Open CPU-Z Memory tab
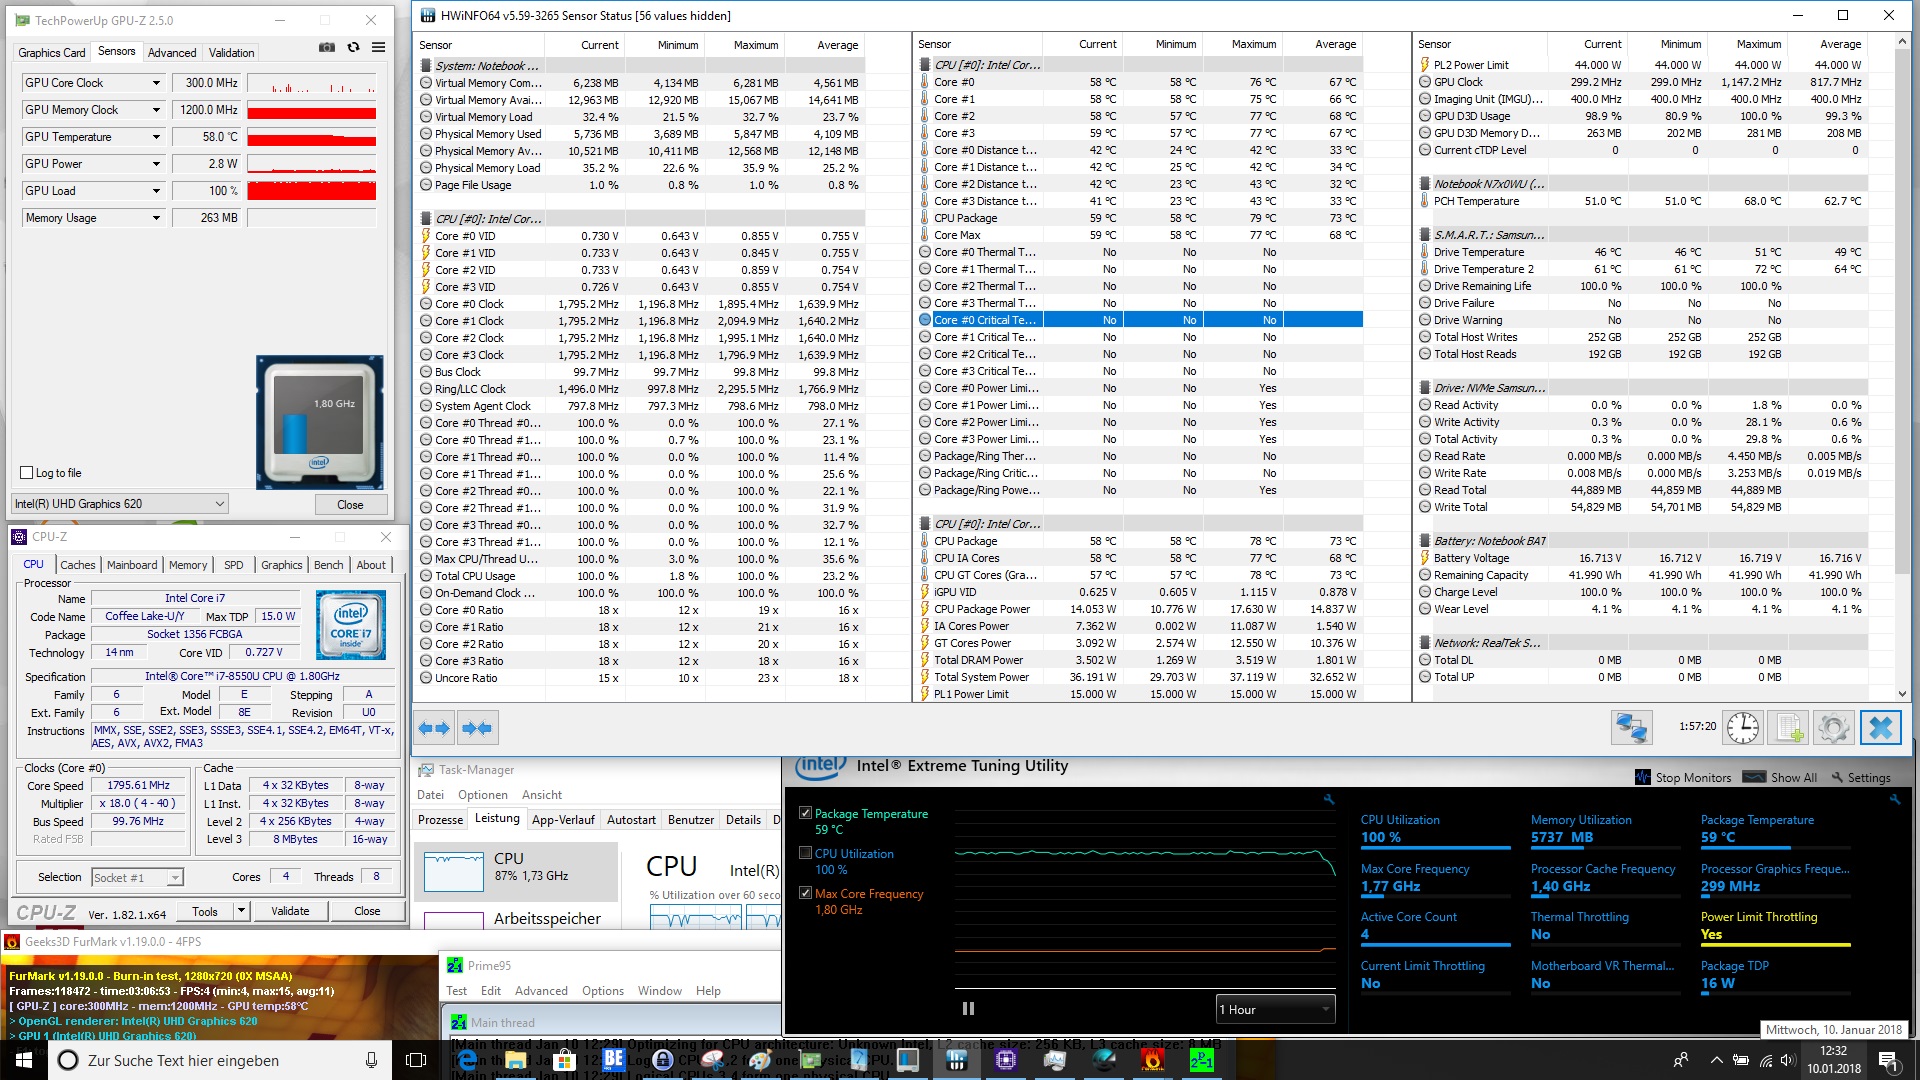Viewport: 1920px width, 1080px height. coord(188,565)
